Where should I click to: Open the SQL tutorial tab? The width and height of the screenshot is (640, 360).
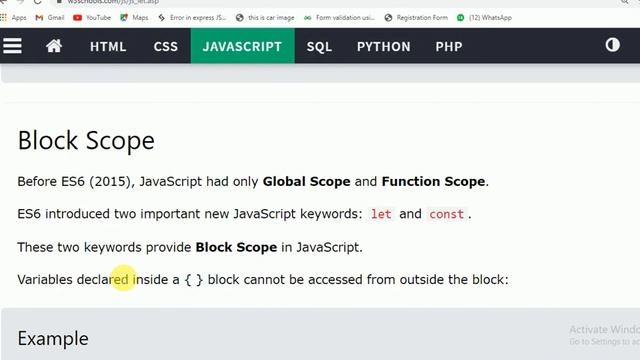[319, 46]
